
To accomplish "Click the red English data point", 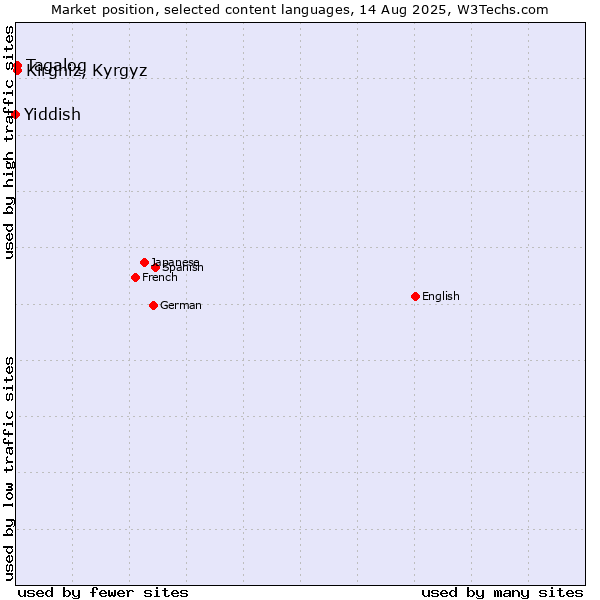I will coord(416,297).
